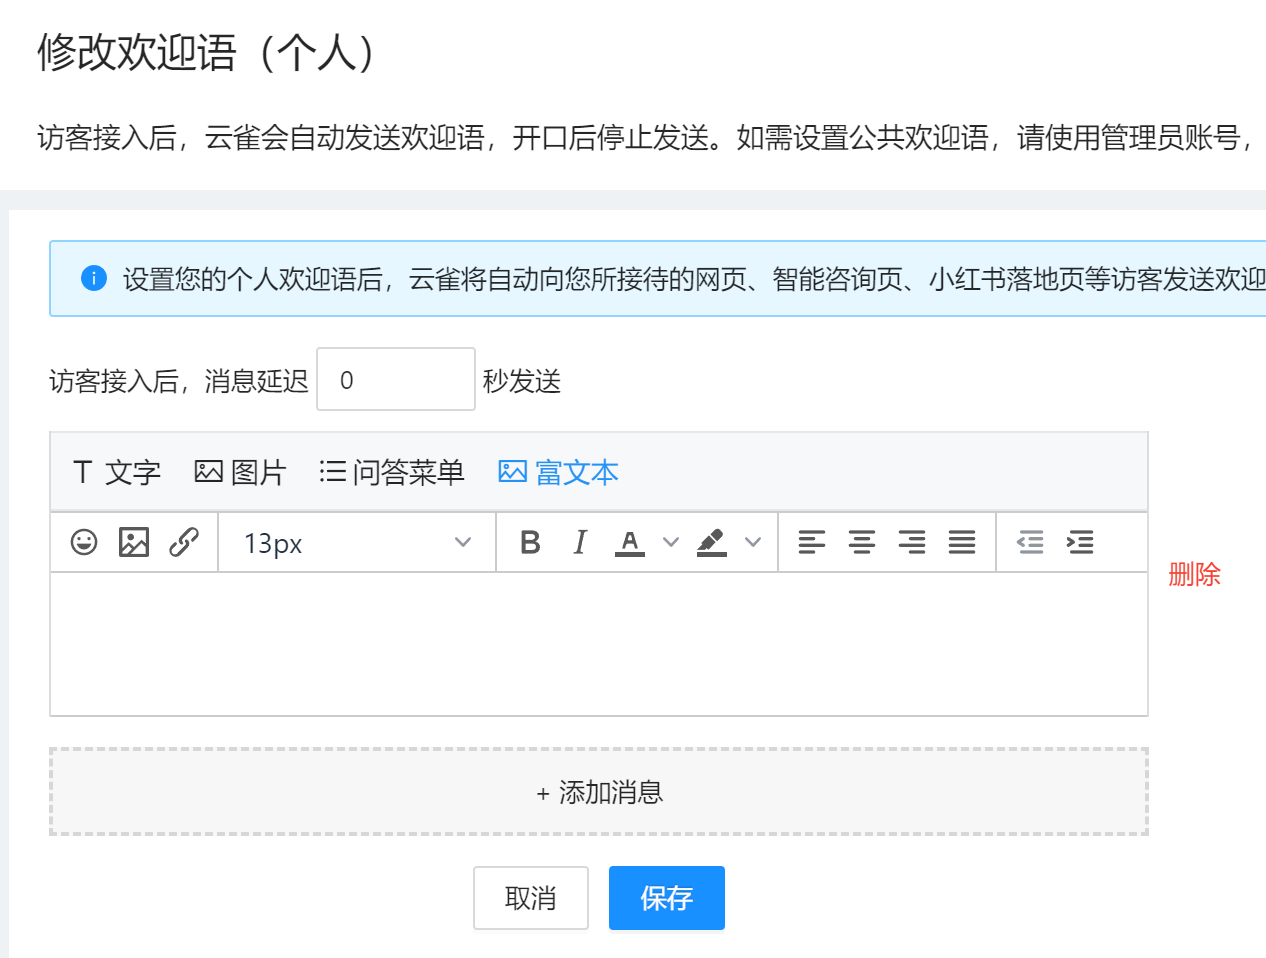Switch to the 文字 message type tab
Screen dimensions: 1266x958
coord(116,472)
